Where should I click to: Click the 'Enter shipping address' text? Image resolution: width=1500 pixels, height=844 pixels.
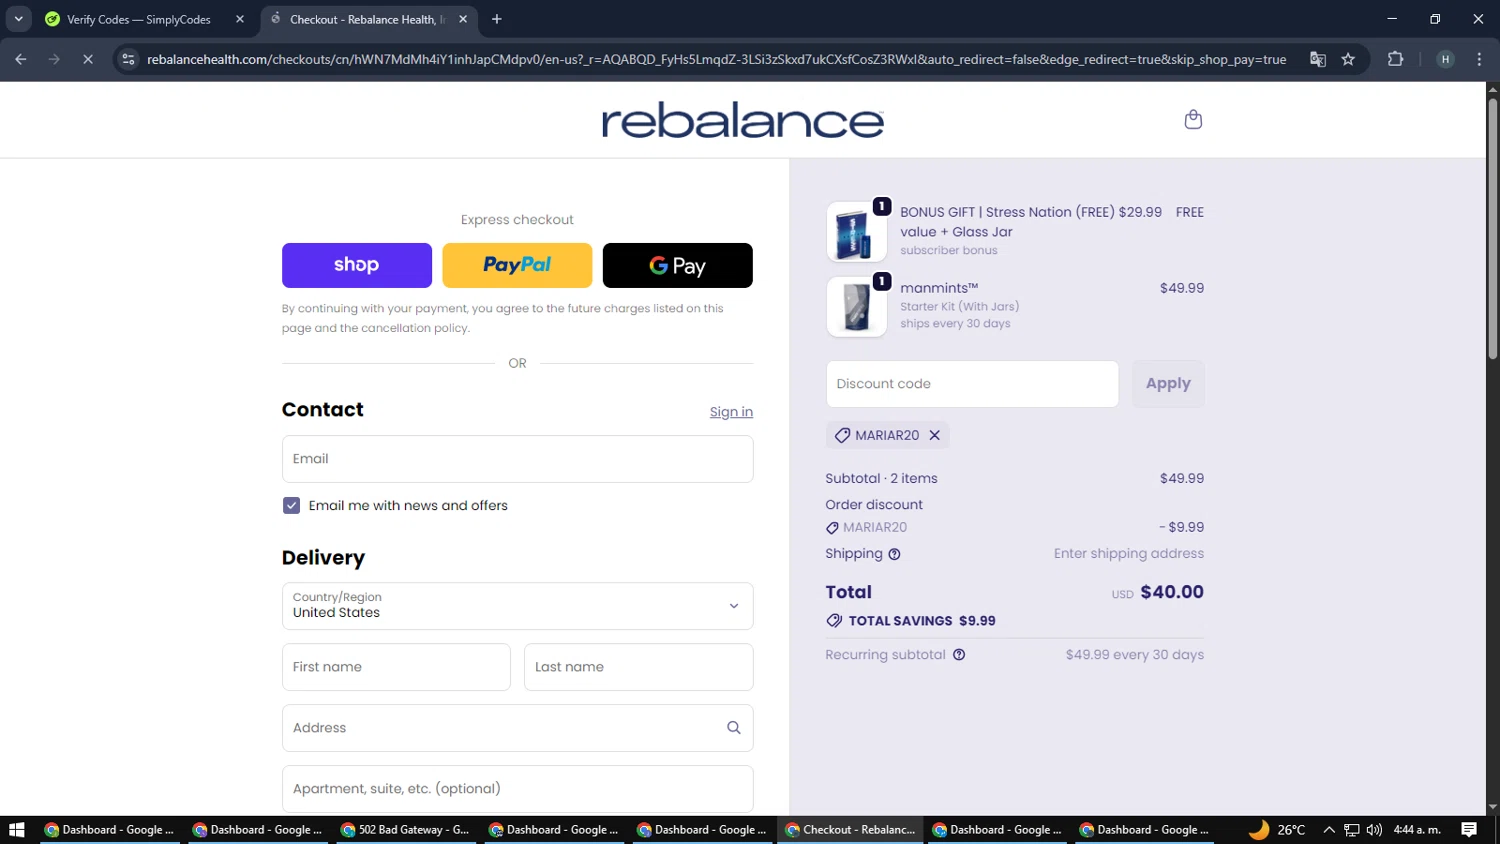[x=1128, y=554]
